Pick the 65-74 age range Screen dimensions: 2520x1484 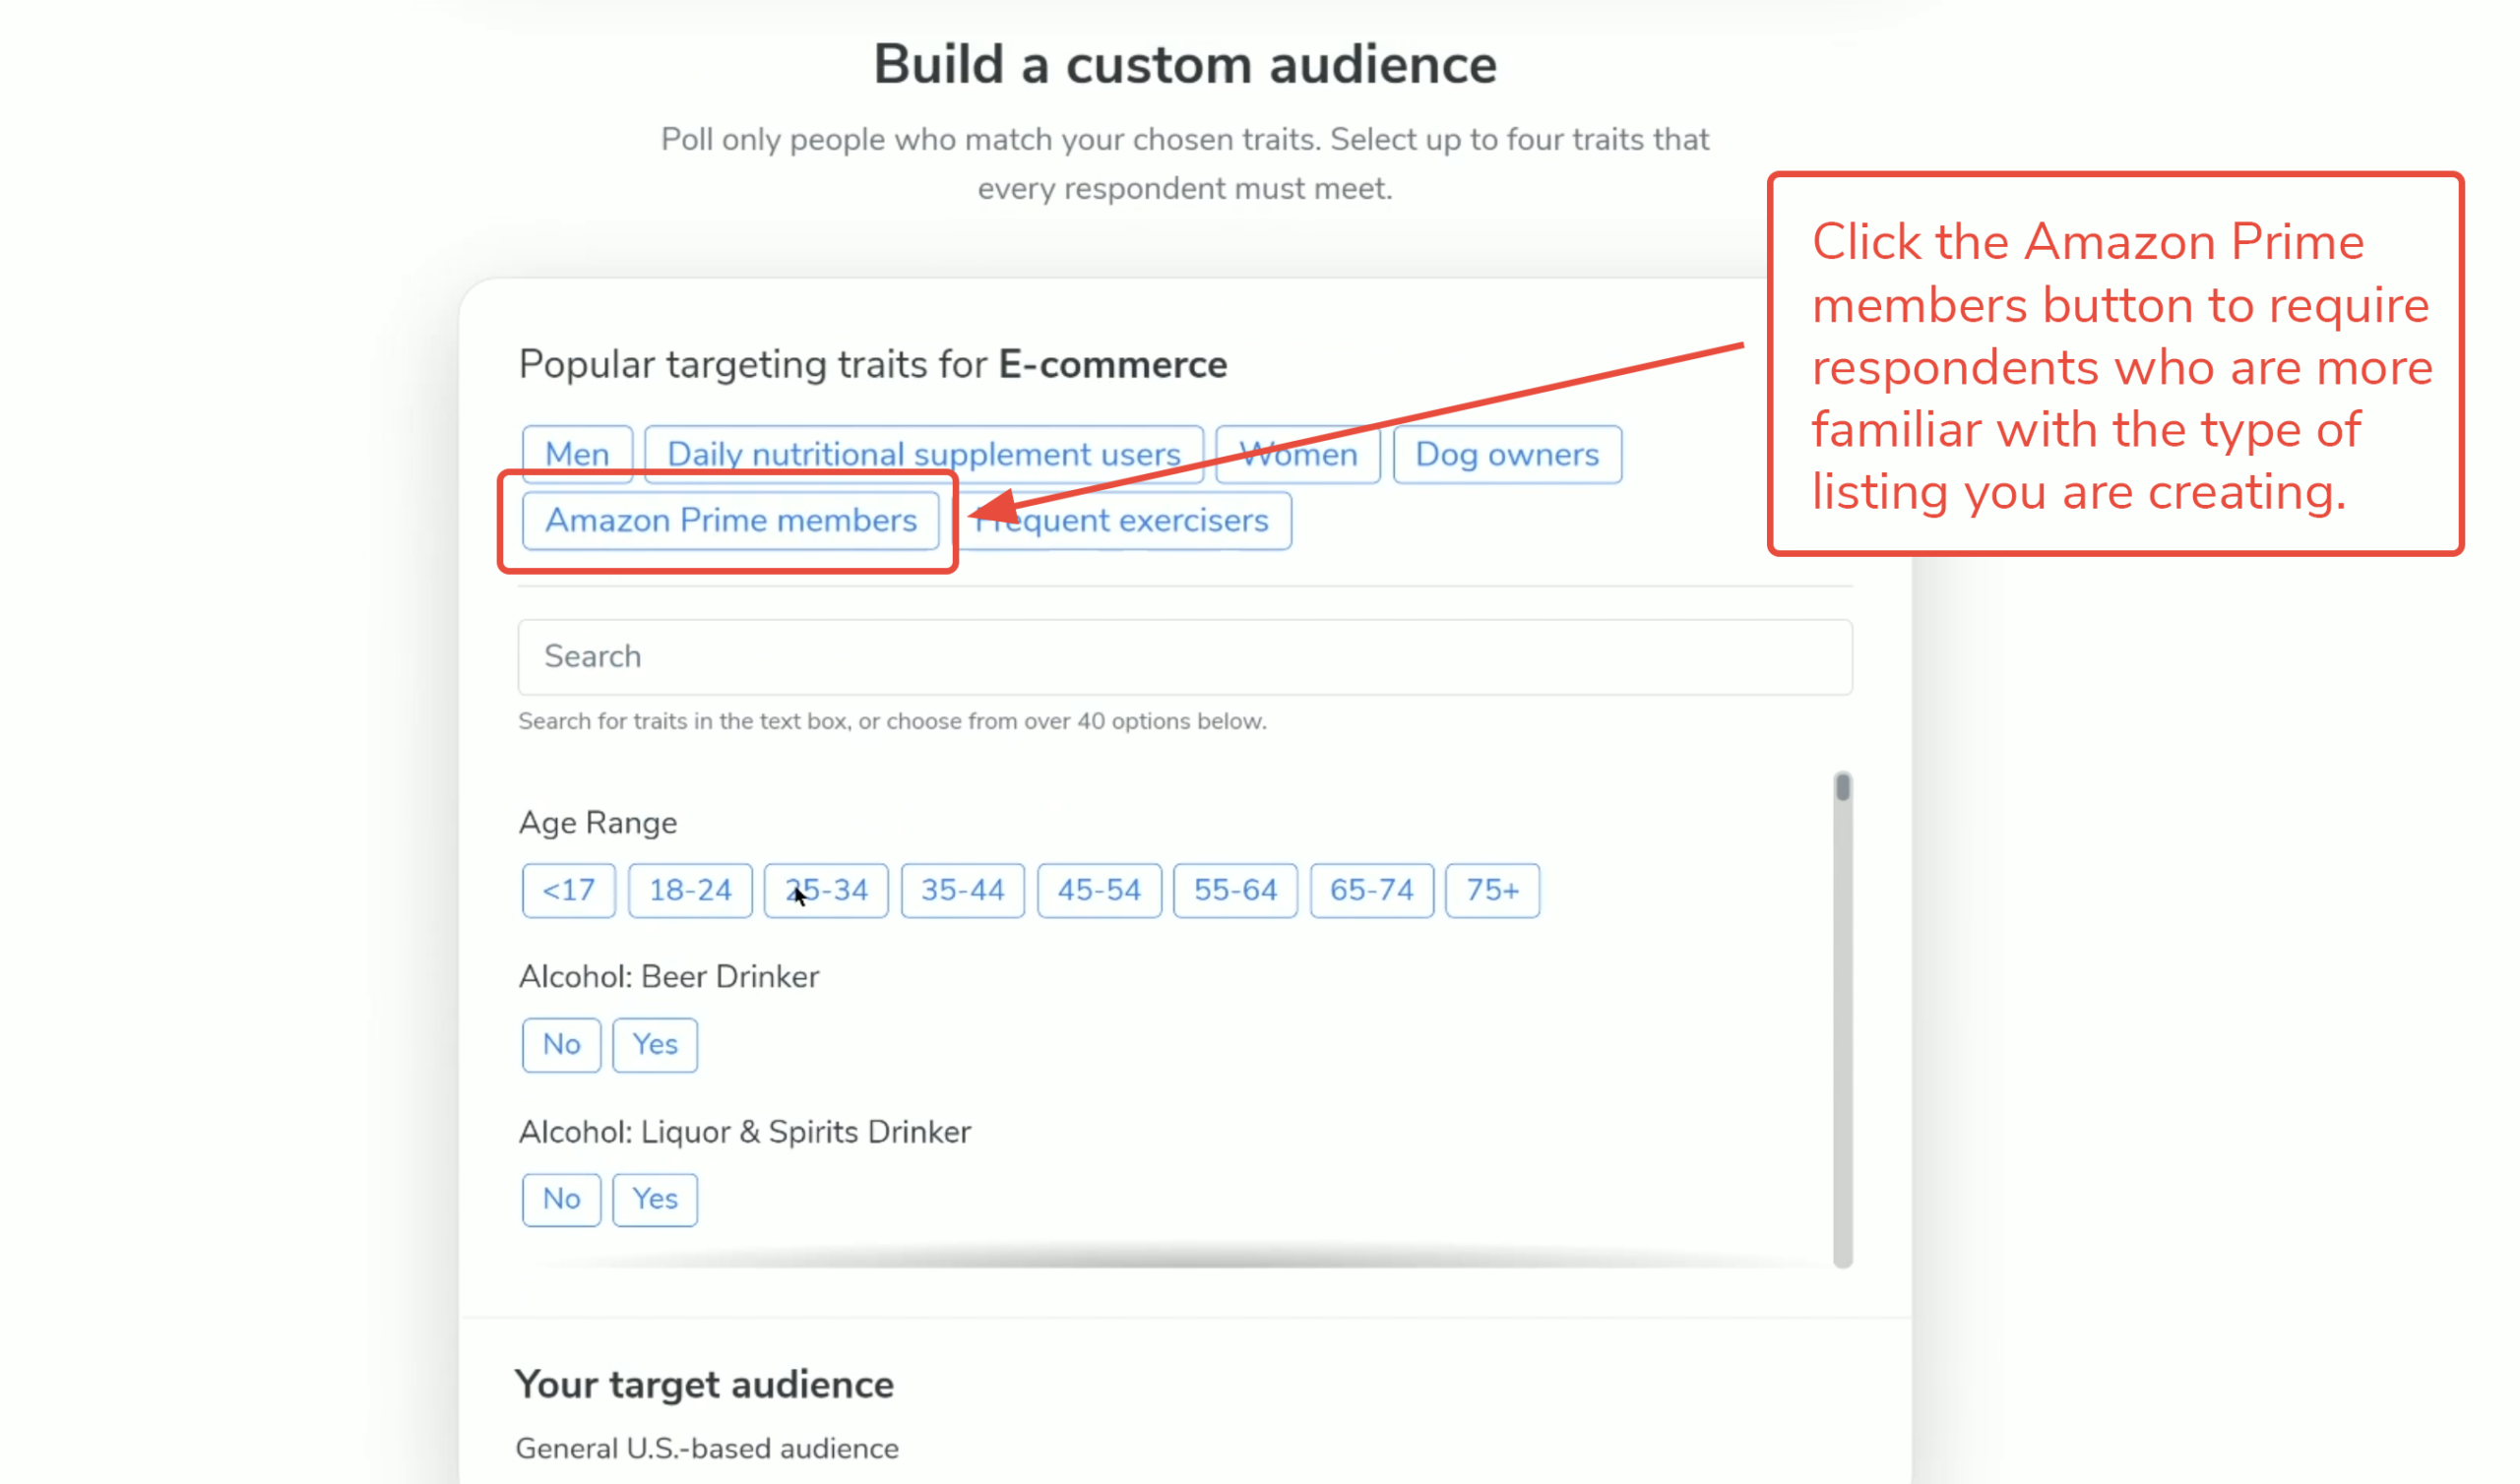coord(1371,889)
